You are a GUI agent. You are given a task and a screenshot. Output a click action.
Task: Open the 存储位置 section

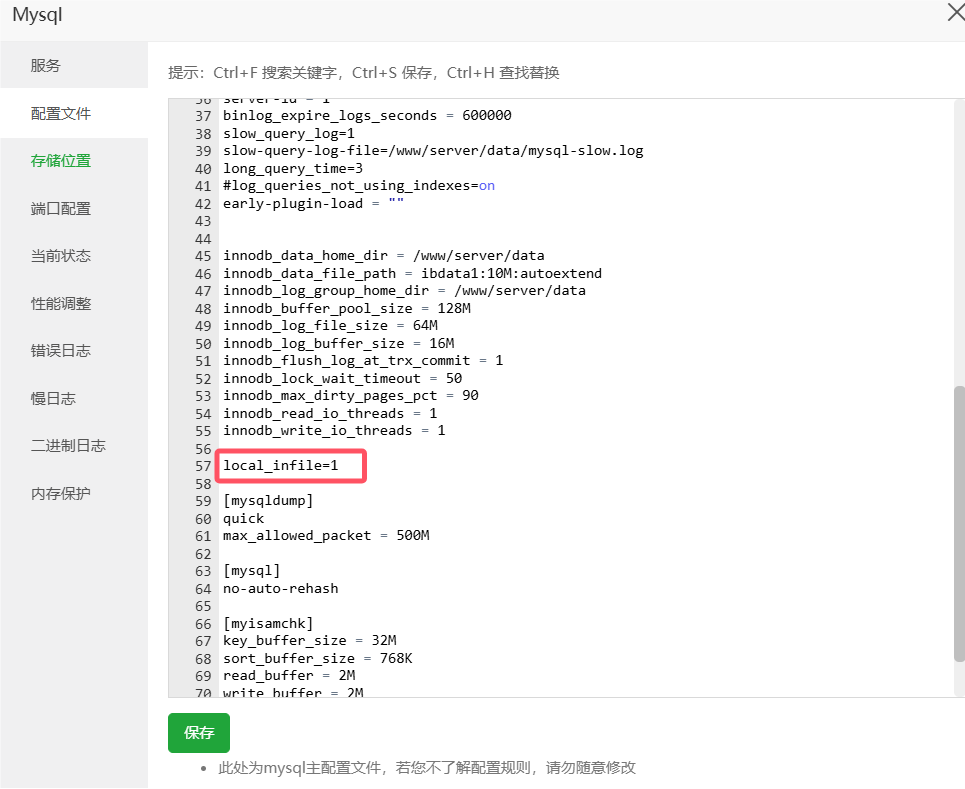click(61, 161)
